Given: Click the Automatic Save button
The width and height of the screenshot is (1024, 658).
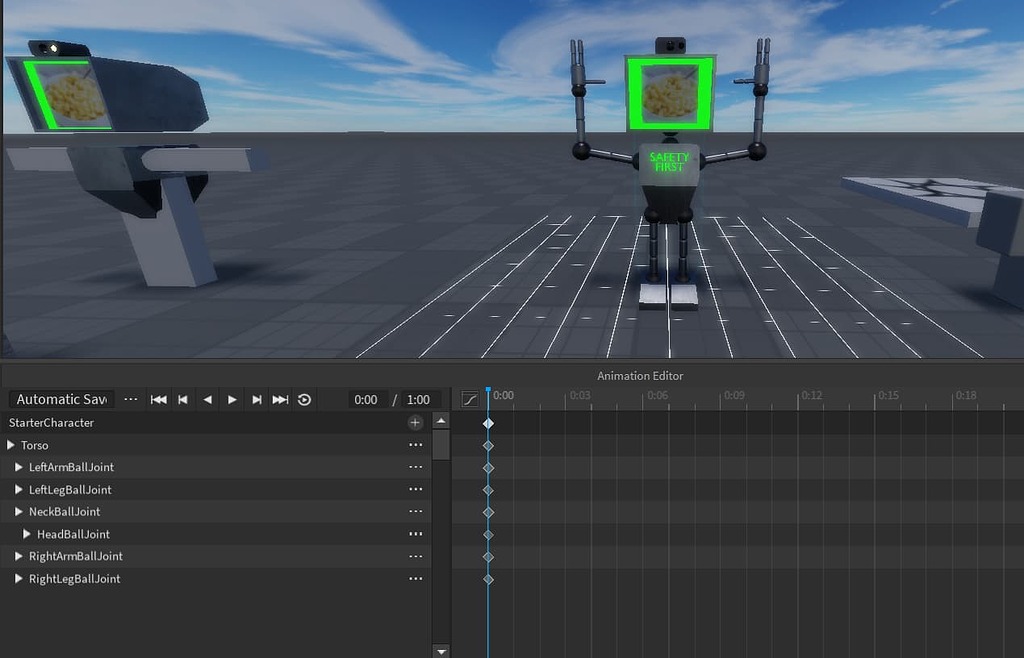Looking at the screenshot, I should click(x=60, y=398).
